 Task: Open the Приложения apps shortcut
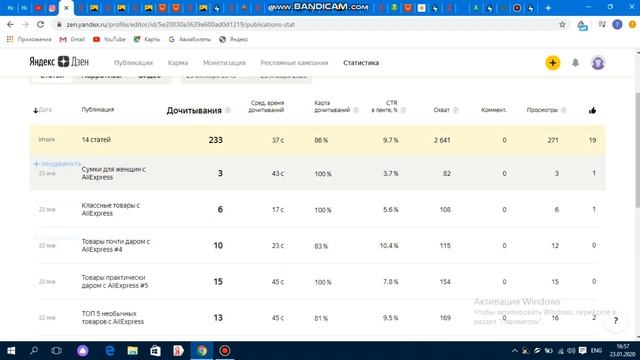(x=29, y=39)
